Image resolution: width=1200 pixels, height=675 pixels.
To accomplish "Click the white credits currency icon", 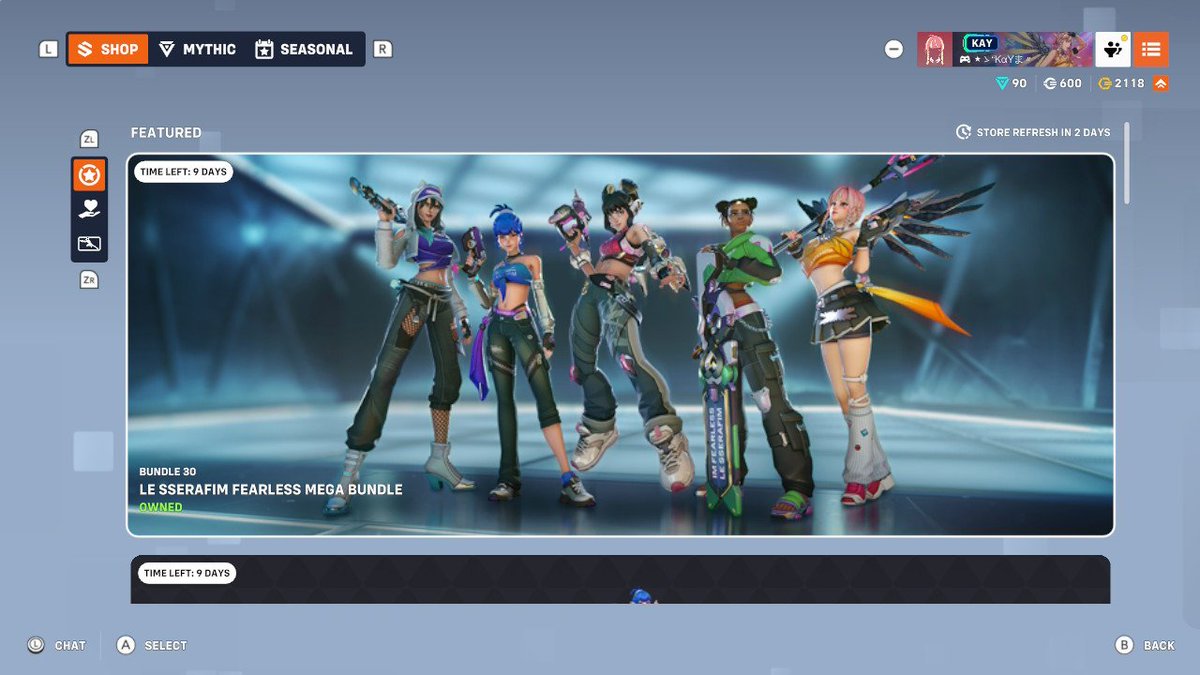I will tap(1050, 84).
